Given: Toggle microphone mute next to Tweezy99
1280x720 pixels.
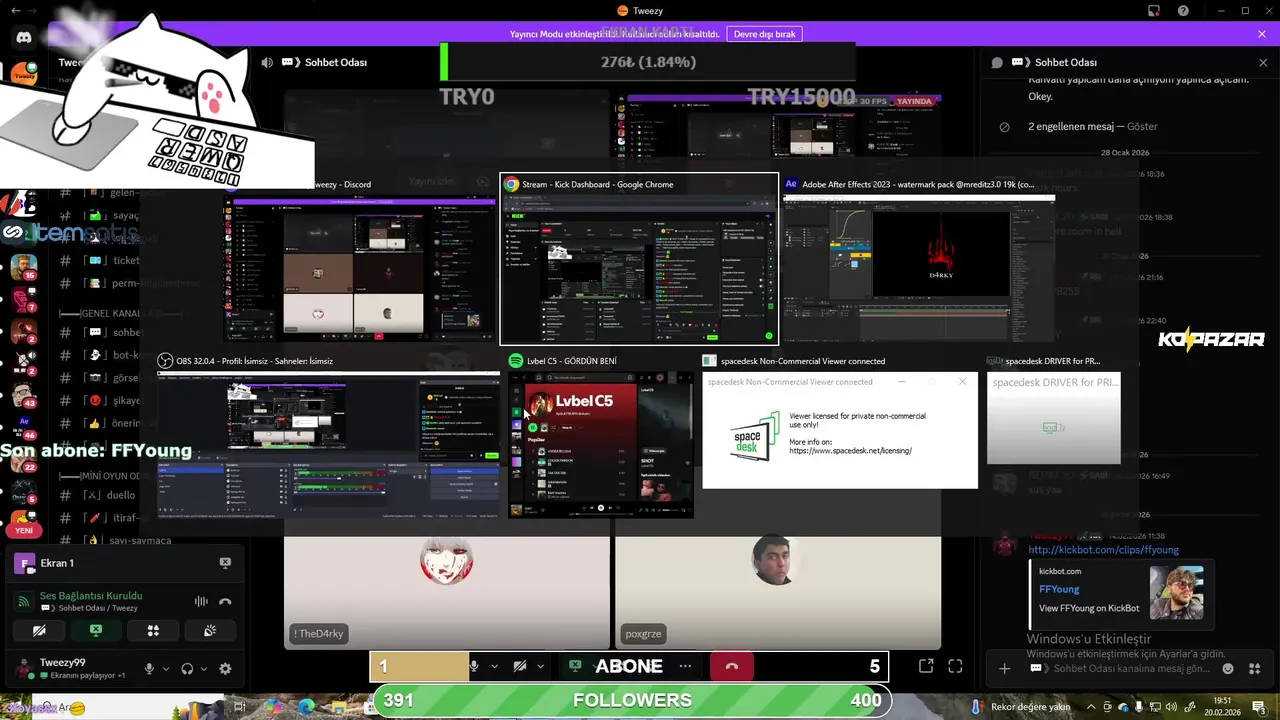Looking at the screenshot, I should pyautogui.click(x=150, y=668).
